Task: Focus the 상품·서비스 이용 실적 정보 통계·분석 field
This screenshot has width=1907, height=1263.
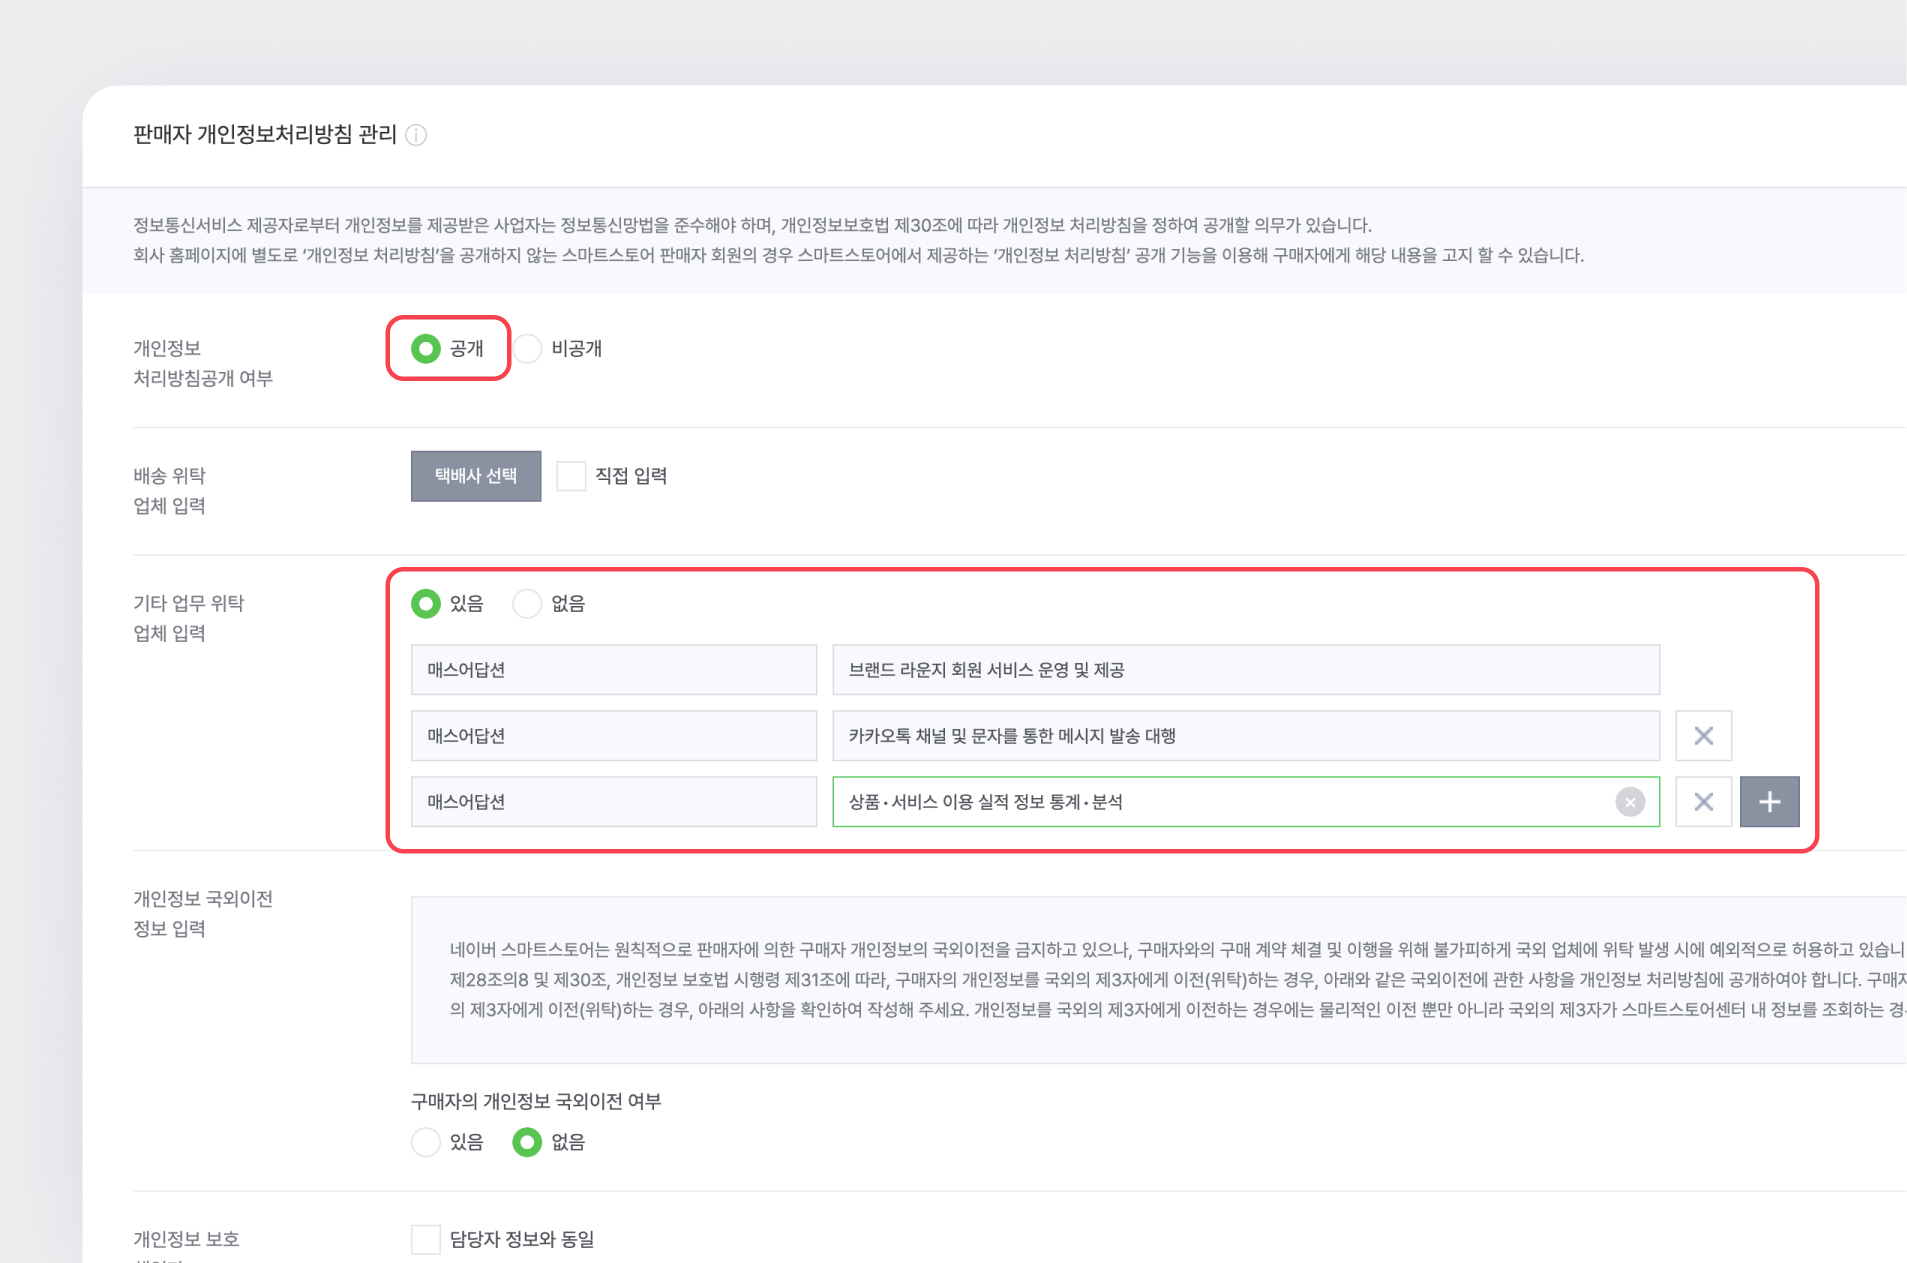Action: 1220,802
